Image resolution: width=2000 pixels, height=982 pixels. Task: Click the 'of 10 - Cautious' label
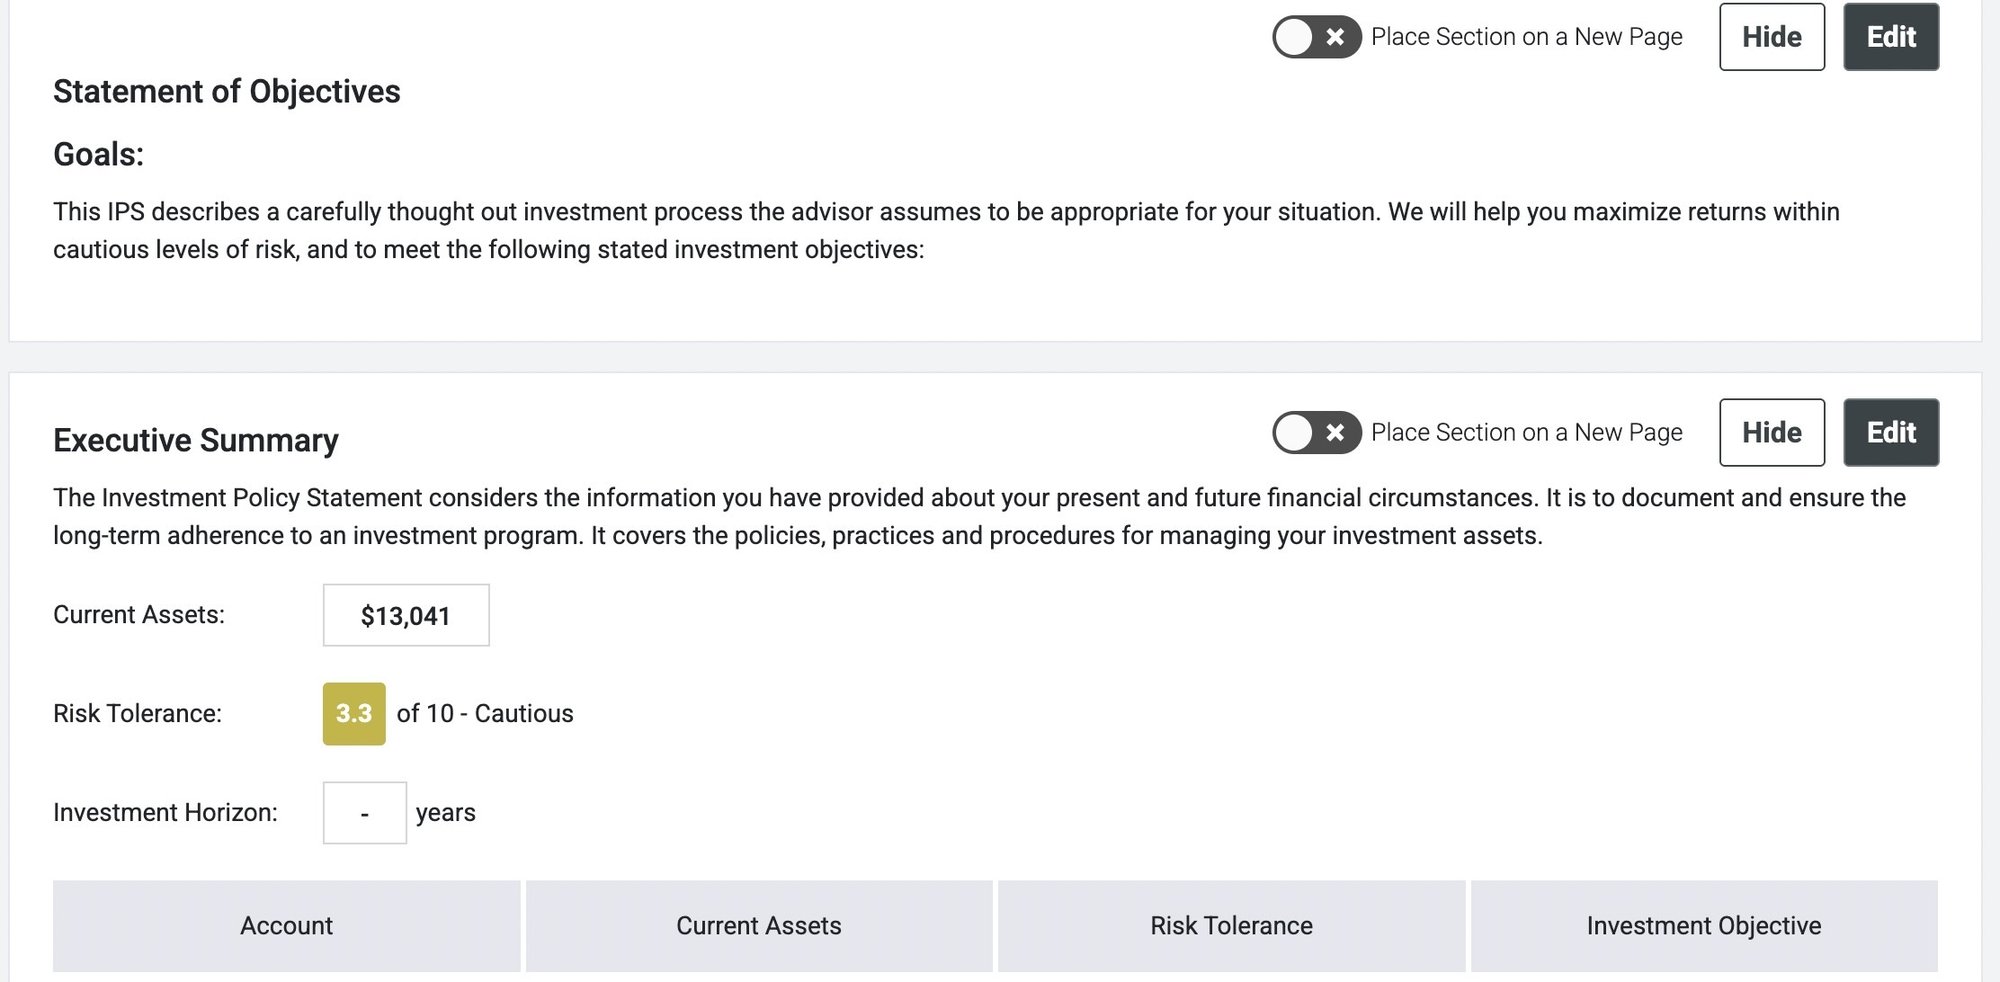[x=485, y=714]
